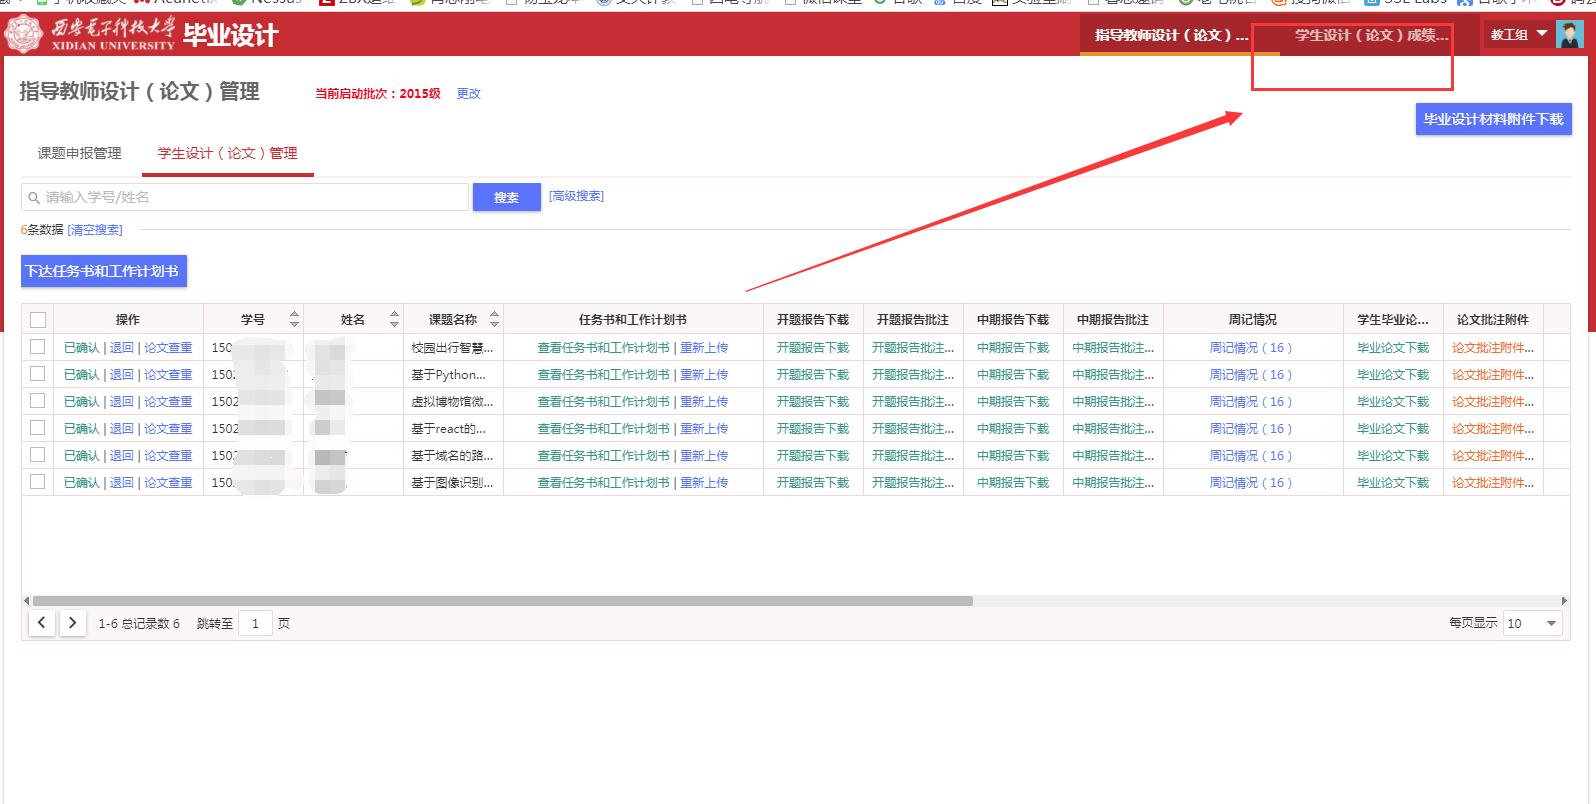
Task: Sort by 学号 column arrows
Action: 294,320
